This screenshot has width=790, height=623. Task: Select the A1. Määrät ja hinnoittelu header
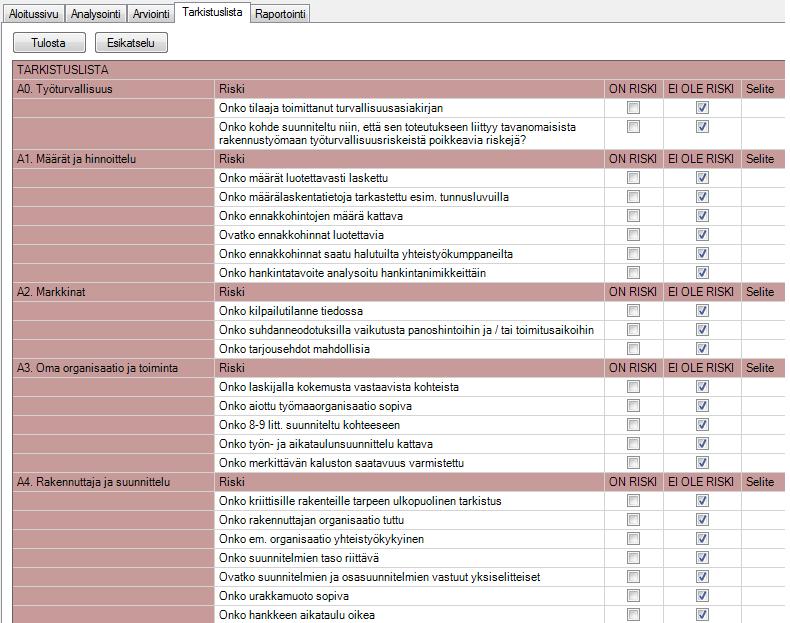pyautogui.click(x=113, y=159)
